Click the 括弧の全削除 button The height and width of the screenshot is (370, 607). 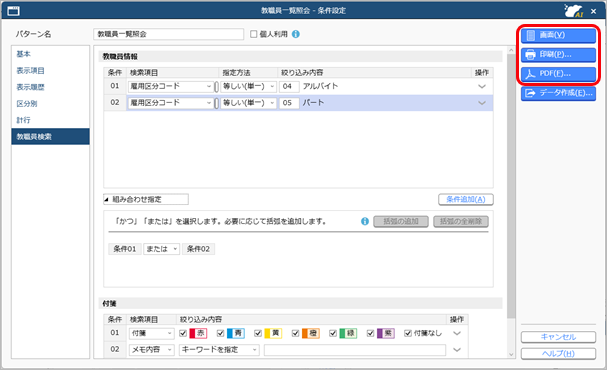(461, 221)
